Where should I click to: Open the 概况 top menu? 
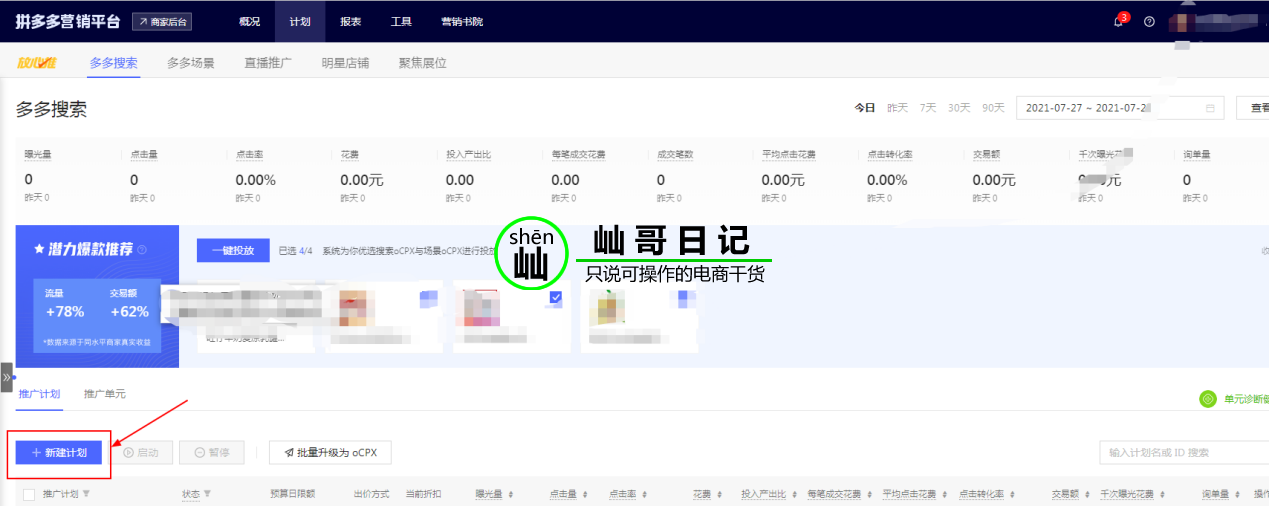[250, 21]
